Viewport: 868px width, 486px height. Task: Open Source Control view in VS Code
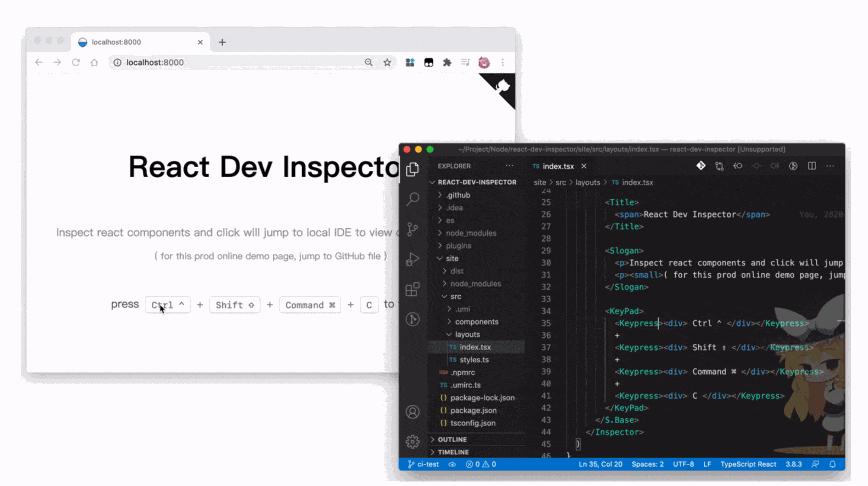412,229
